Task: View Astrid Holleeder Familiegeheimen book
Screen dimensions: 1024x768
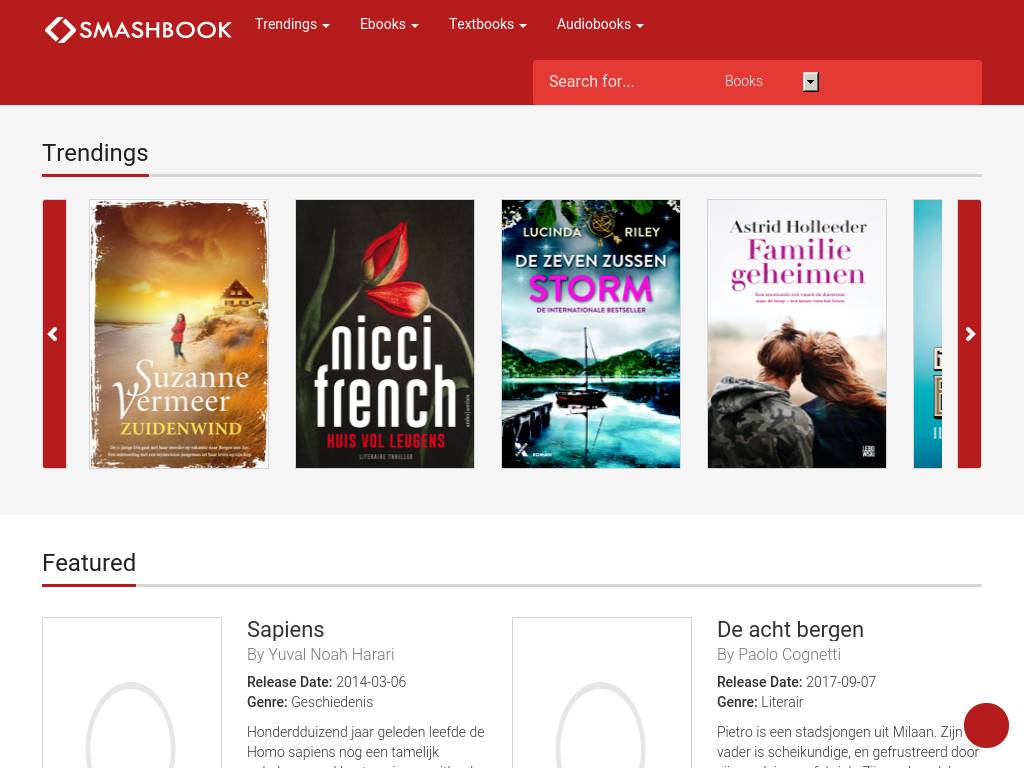Action: pos(797,334)
